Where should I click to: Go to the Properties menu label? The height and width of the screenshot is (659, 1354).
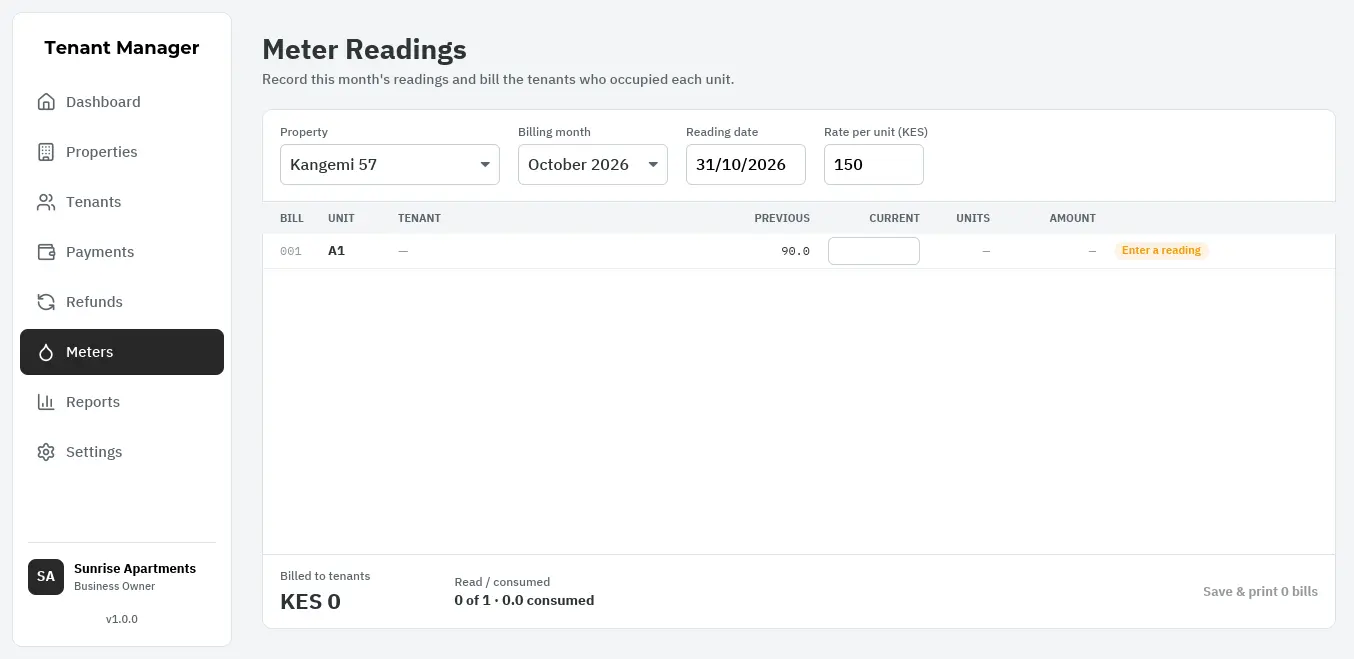tap(102, 152)
